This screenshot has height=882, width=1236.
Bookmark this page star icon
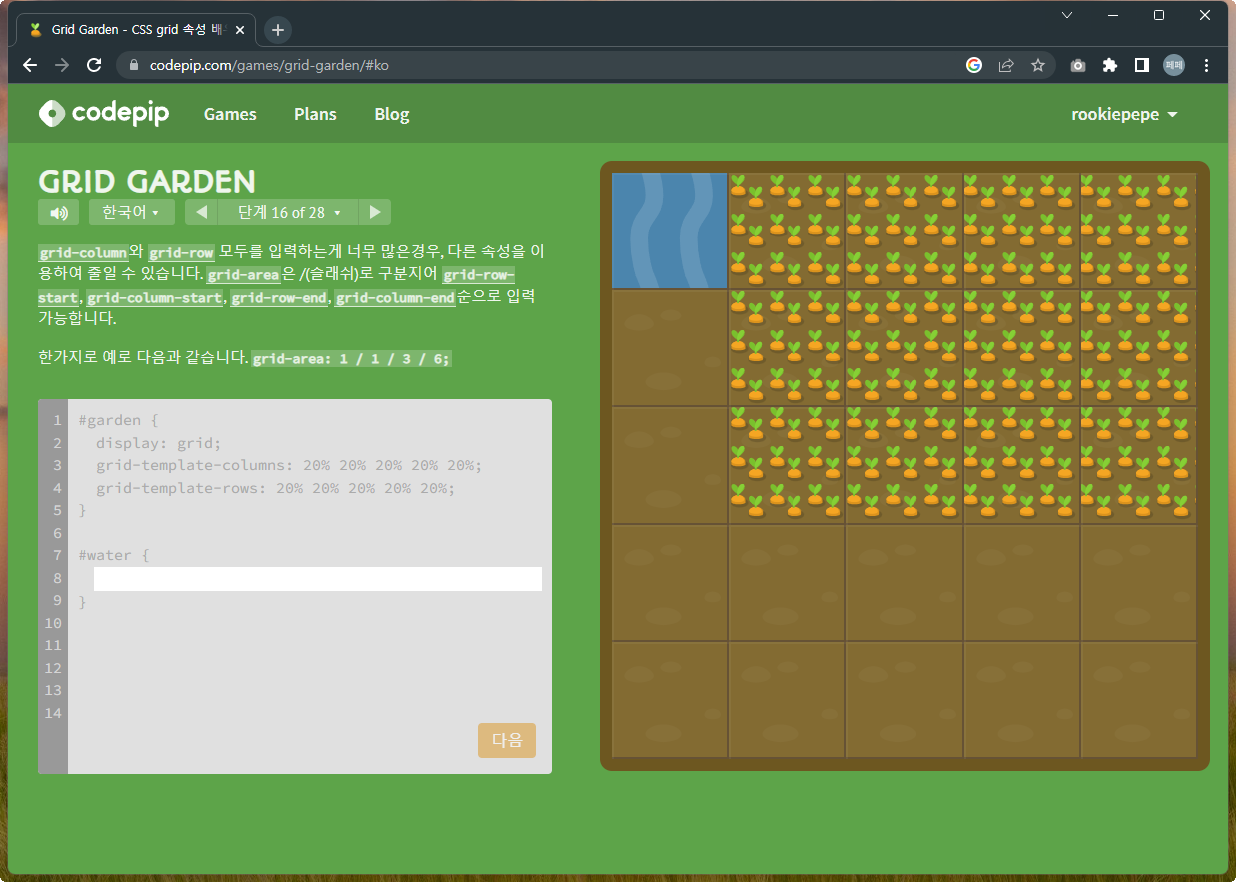tap(1038, 65)
